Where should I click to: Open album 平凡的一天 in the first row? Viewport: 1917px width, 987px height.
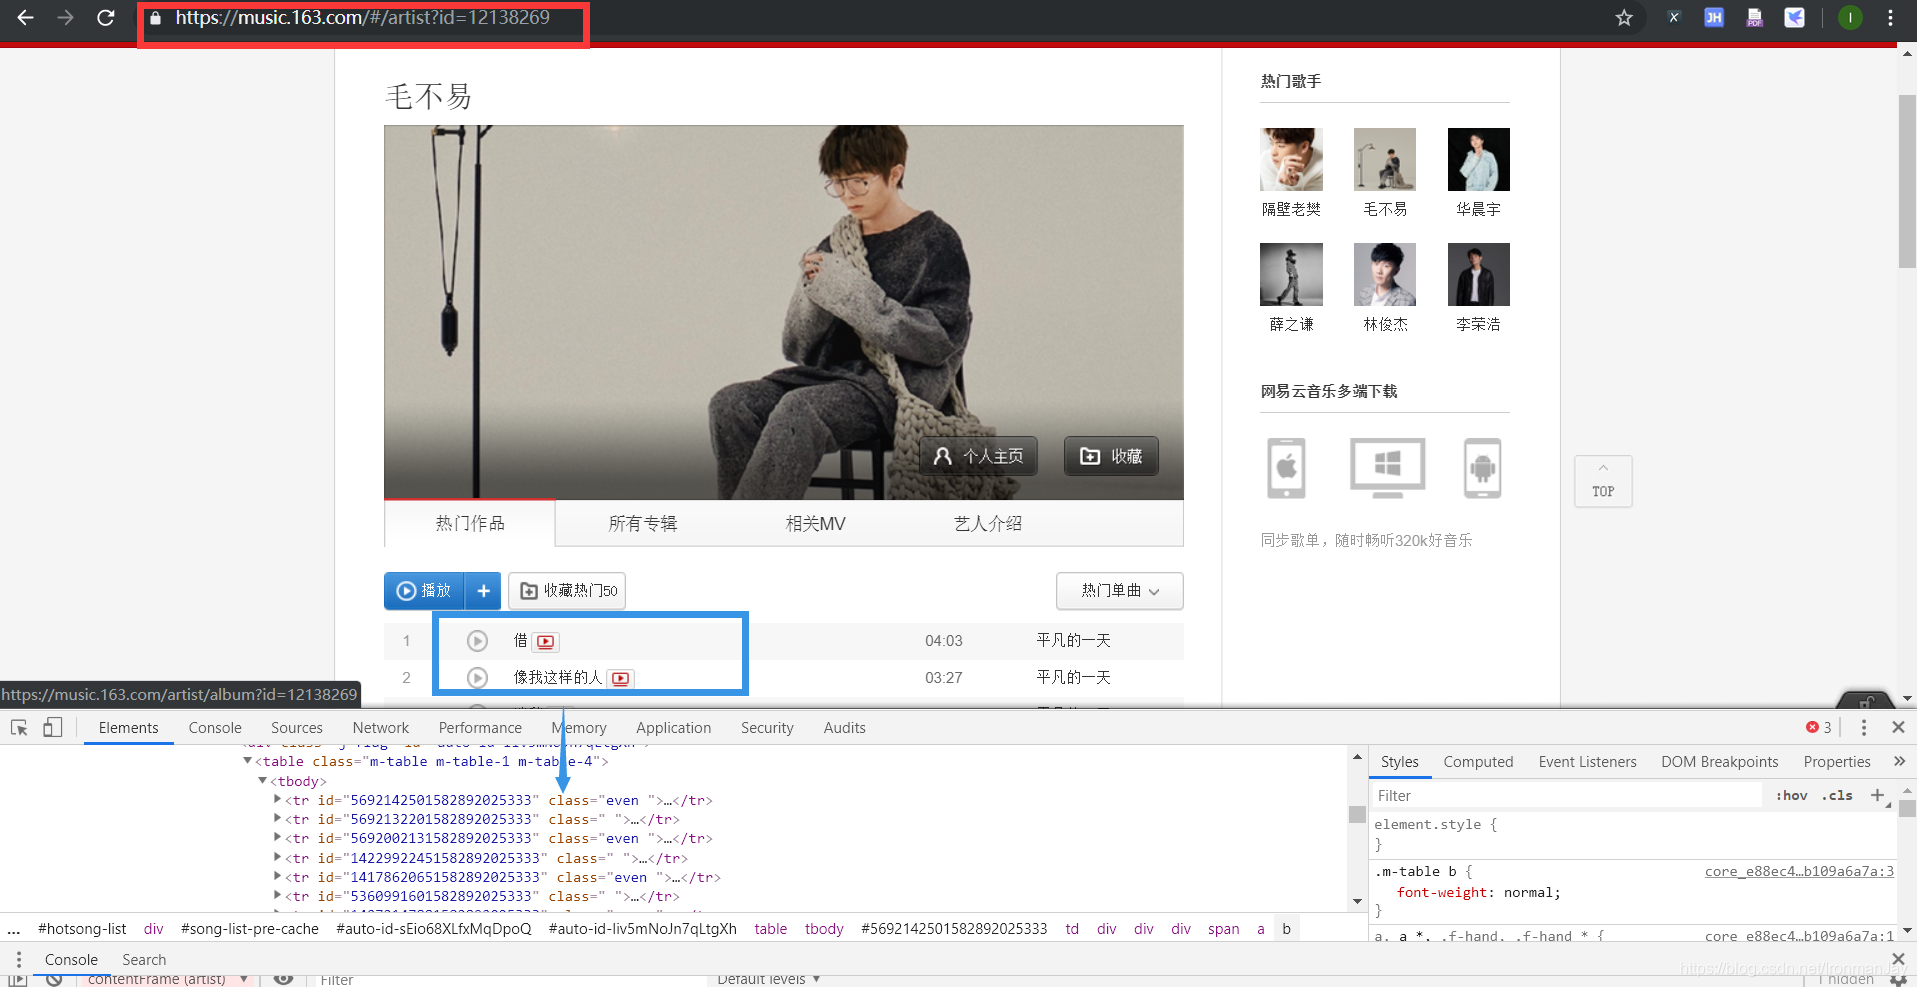coord(1073,641)
